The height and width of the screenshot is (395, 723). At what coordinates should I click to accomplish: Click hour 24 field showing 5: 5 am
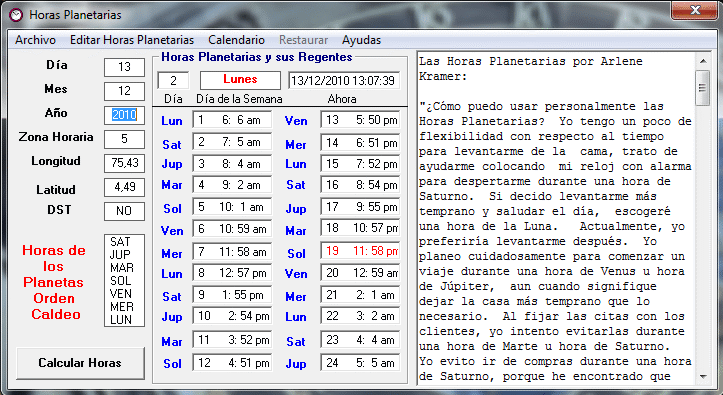[361, 363]
